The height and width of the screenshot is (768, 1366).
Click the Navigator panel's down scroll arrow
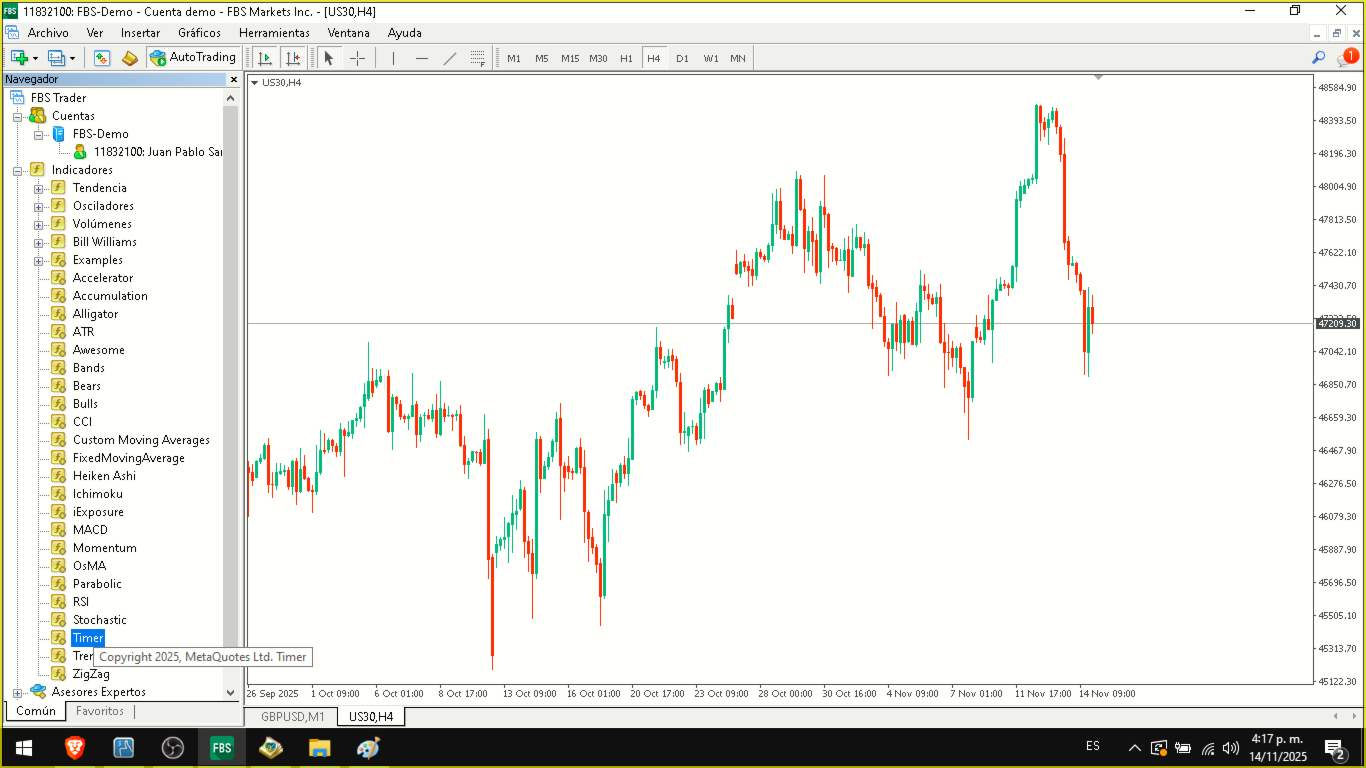pos(231,692)
